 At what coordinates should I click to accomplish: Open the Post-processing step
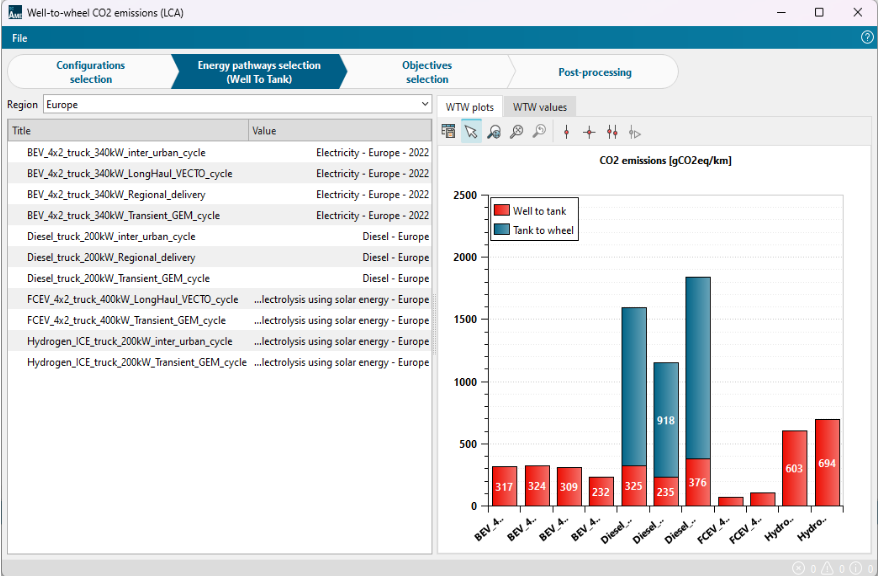click(594, 72)
